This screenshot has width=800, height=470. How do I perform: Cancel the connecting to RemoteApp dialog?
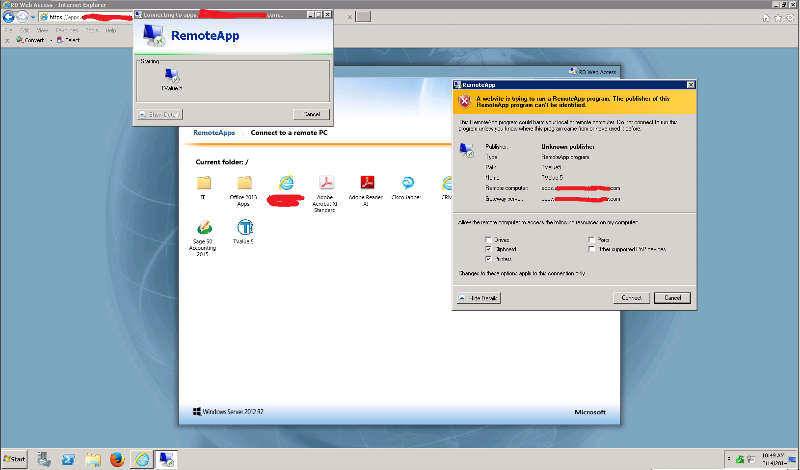click(x=312, y=114)
